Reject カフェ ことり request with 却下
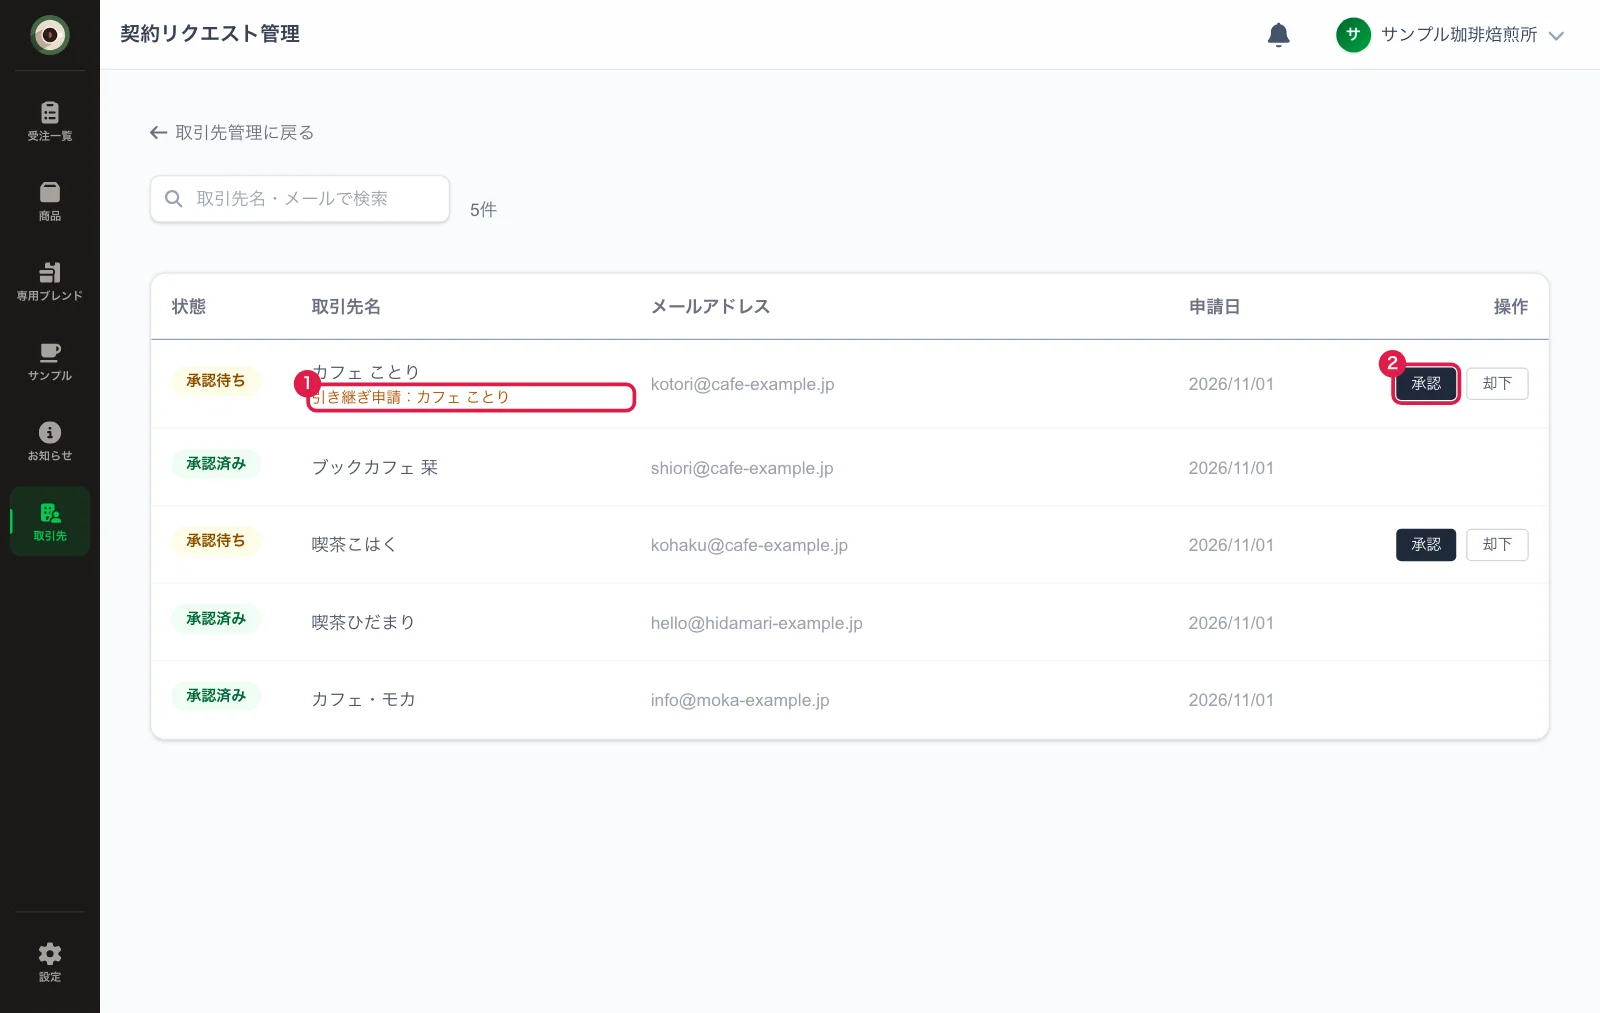The image size is (1600, 1013). (1497, 384)
